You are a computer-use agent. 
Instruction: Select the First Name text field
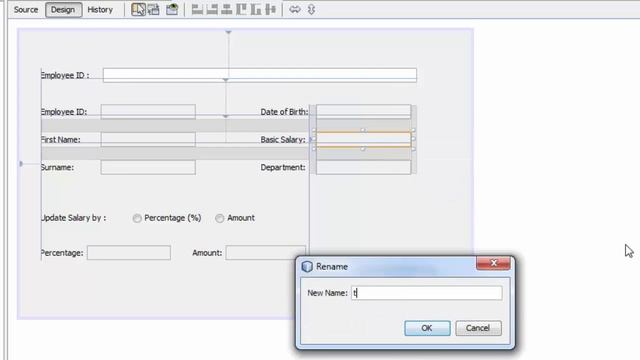(x=148, y=139)
